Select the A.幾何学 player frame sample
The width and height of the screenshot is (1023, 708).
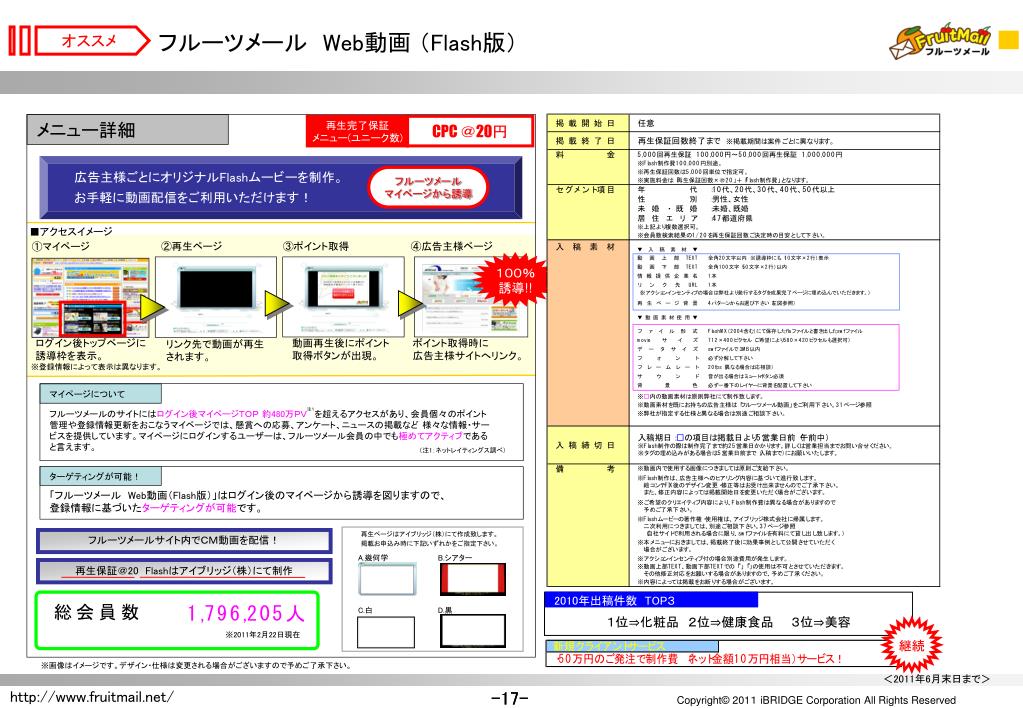386,579
